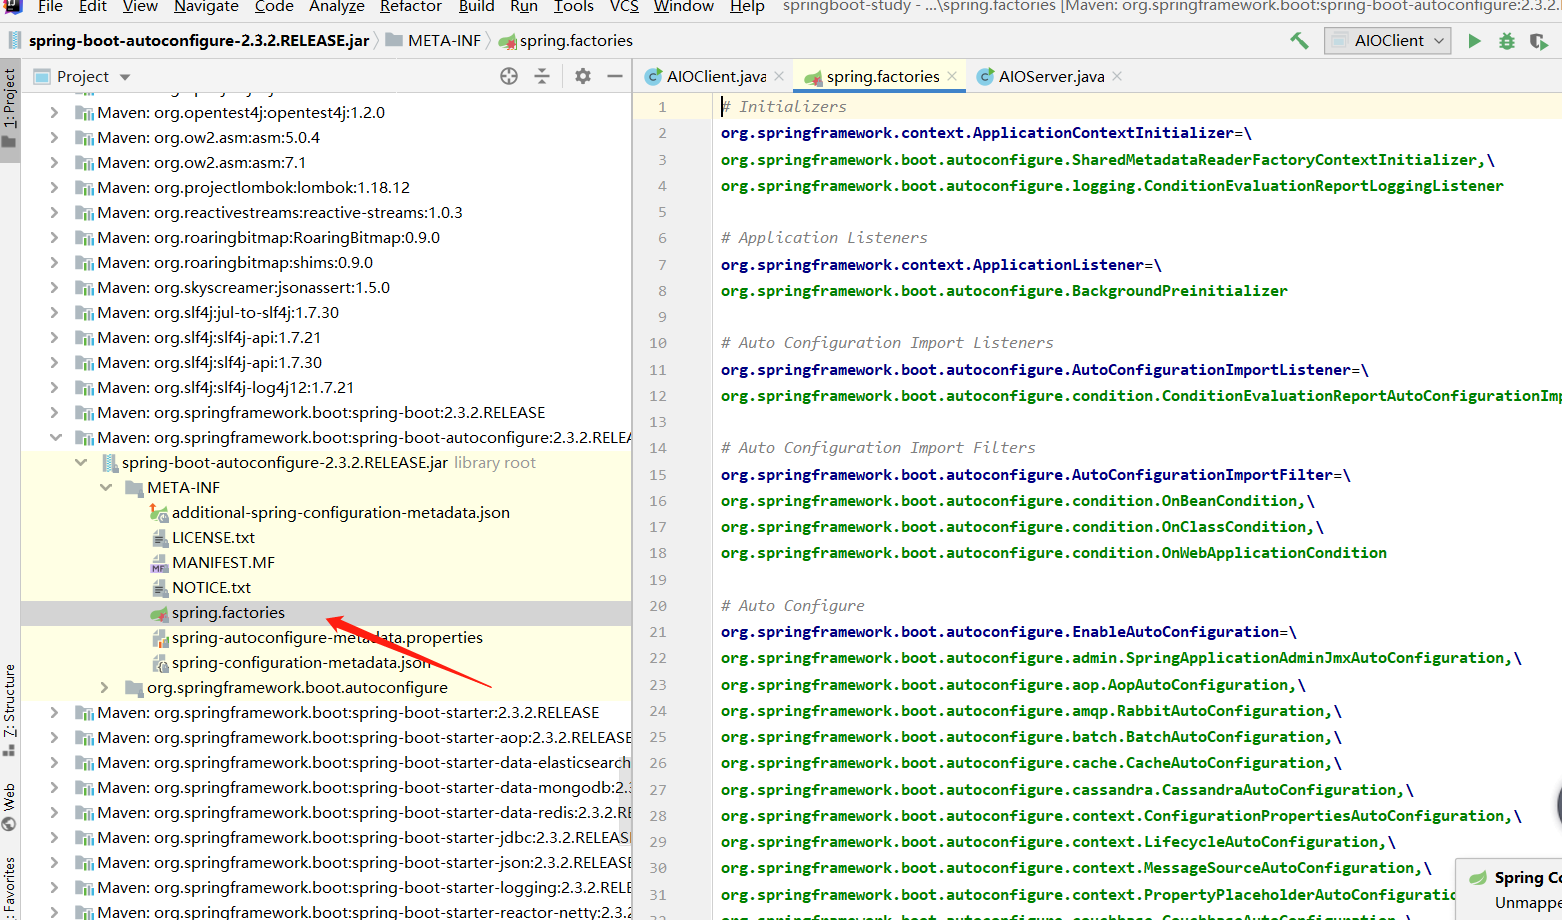Open the Run menu
1562x920 pixels.
(x=524, y=6)
